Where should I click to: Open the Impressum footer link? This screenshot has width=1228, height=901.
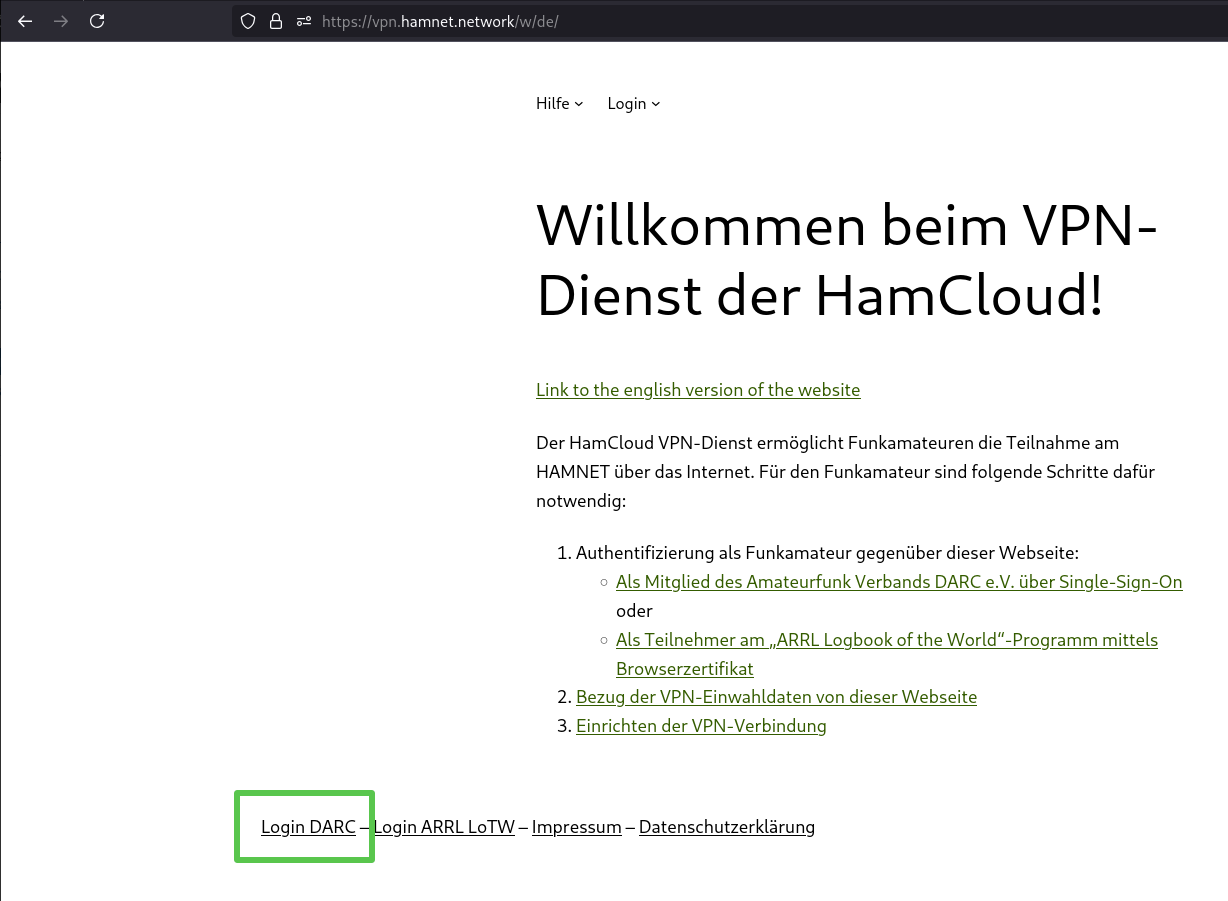(x=577, y=827)
